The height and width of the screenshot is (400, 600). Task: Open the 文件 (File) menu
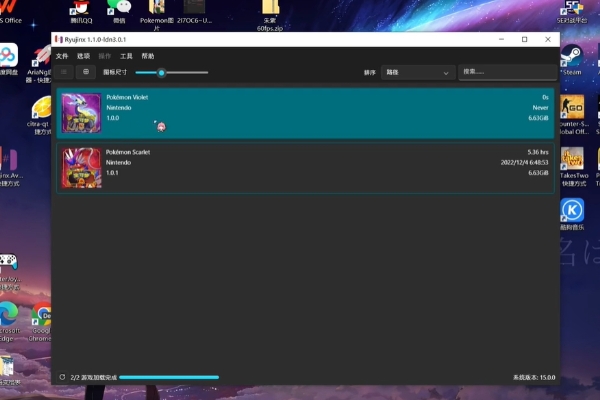[62, 56]
